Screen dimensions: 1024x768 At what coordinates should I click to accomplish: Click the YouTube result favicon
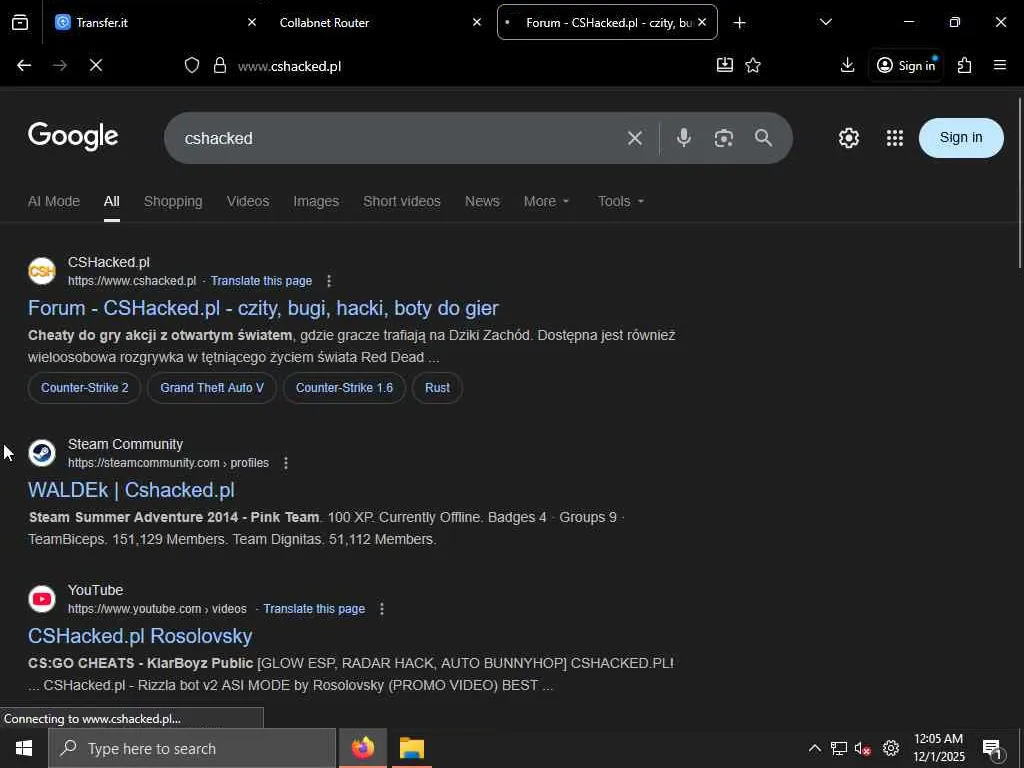coord(42,599)
